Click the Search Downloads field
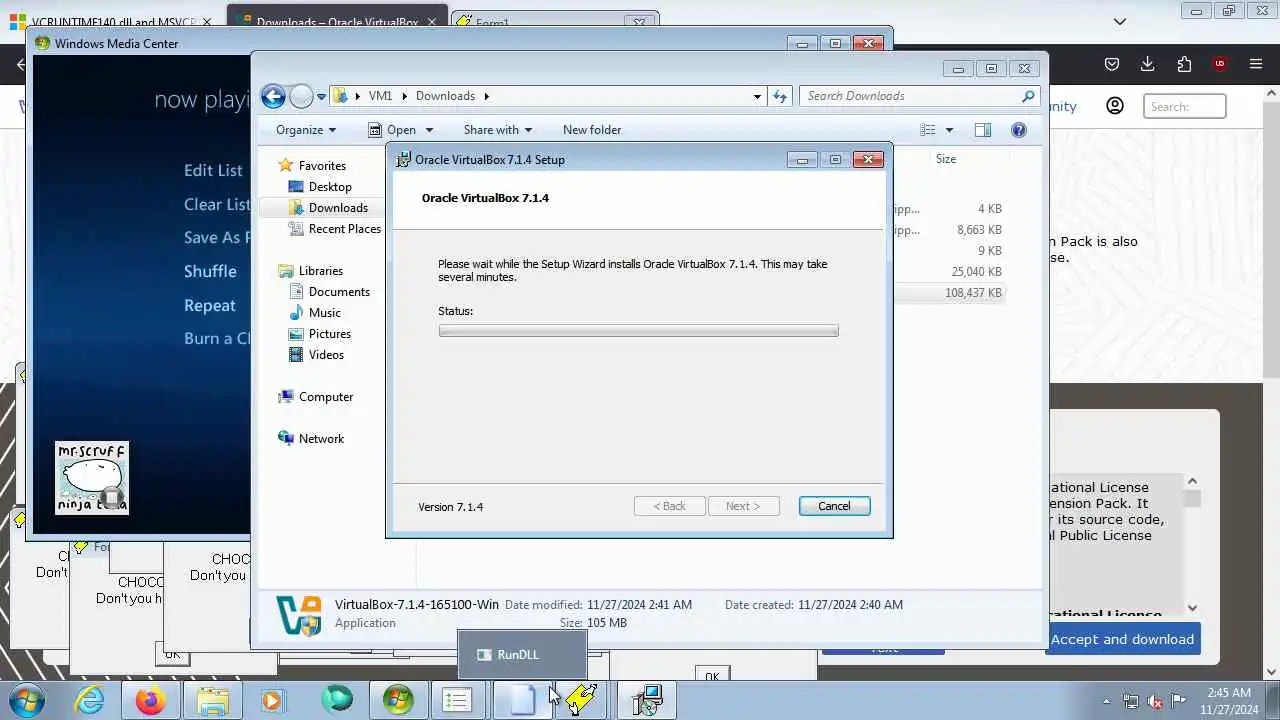This screenshot has width=1280, height=720. pyautogui.click(x=919, y=96)
